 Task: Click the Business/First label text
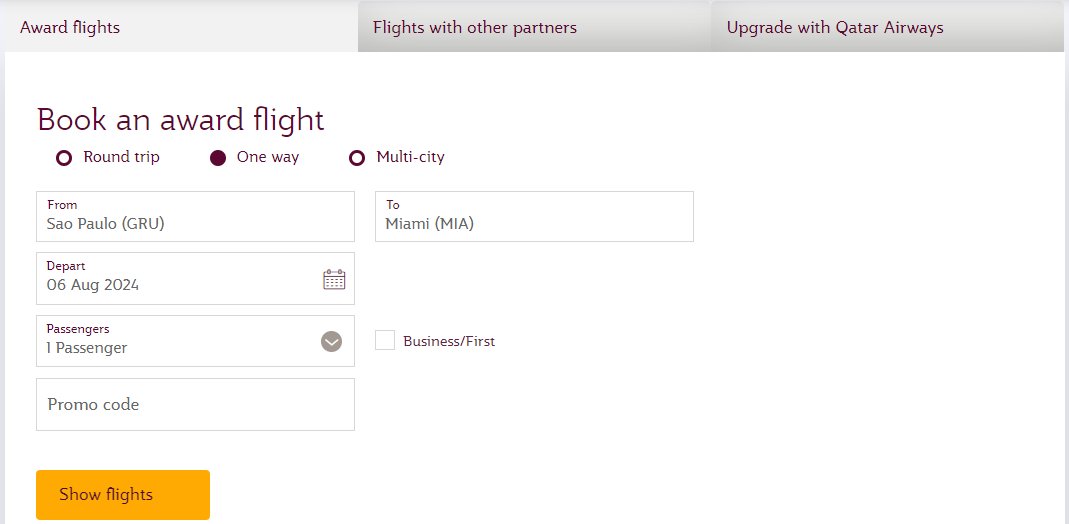(x=449, y=341)
